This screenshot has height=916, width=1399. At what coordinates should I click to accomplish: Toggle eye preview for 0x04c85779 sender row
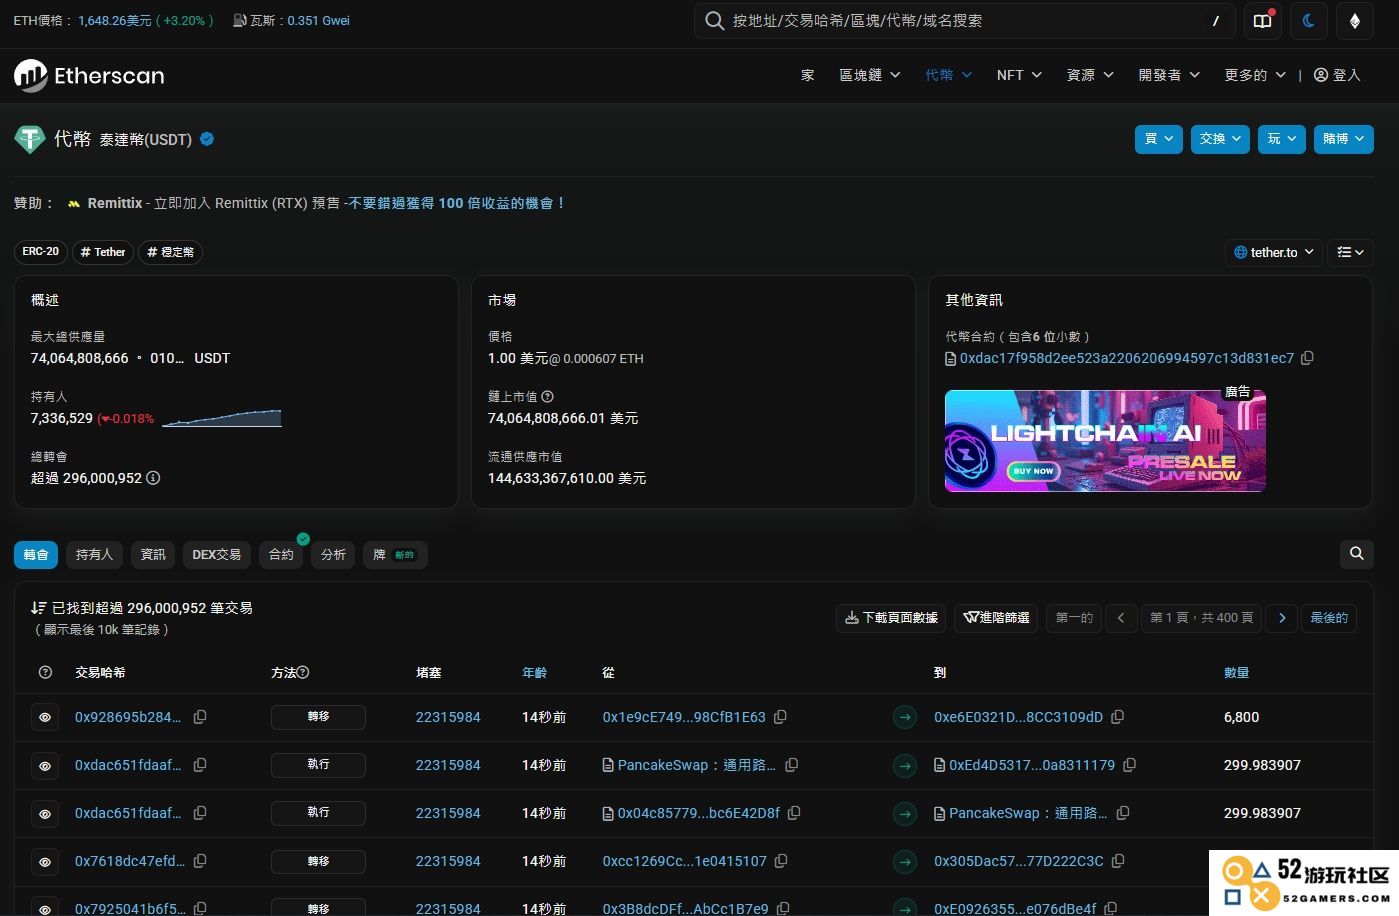click(45, 814)
